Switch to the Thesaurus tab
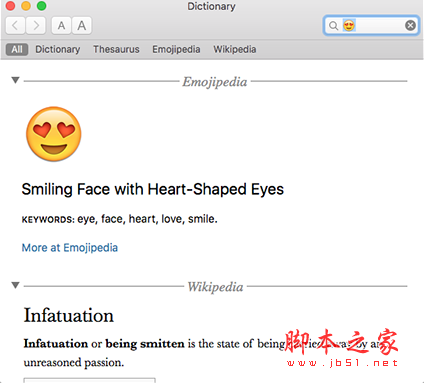The width and height of the screenshot is (424, 383). [x=116, y=49]
